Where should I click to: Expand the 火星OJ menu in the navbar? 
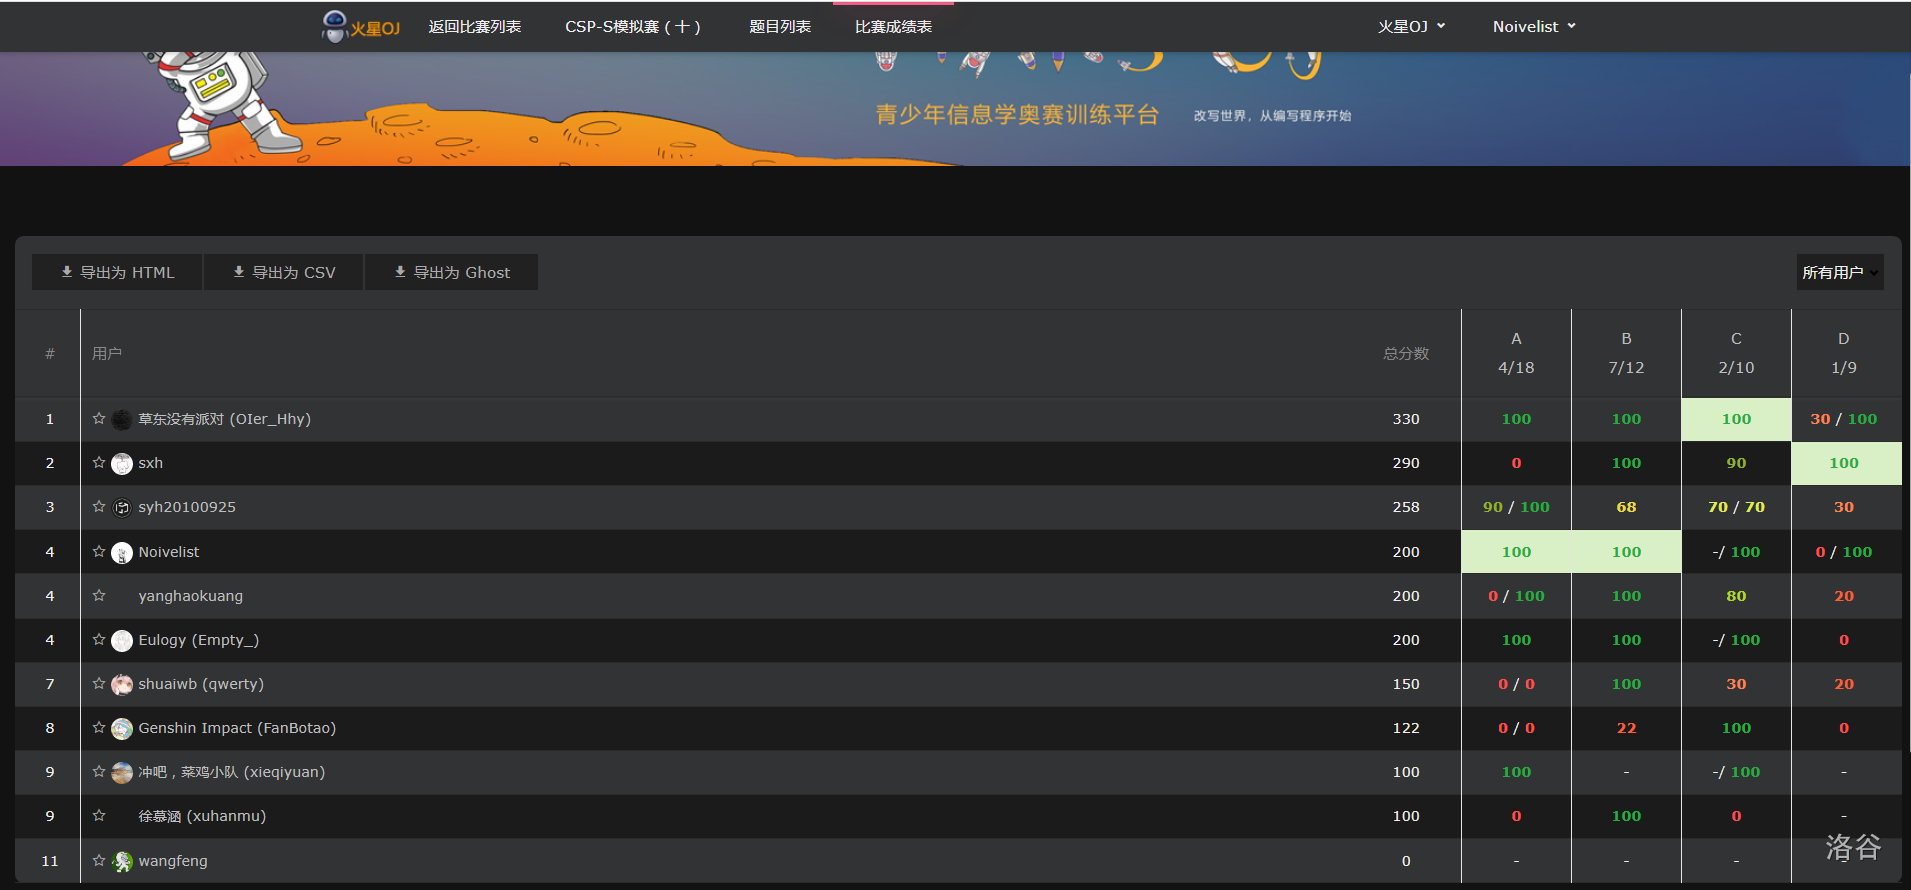[1411, 27]
